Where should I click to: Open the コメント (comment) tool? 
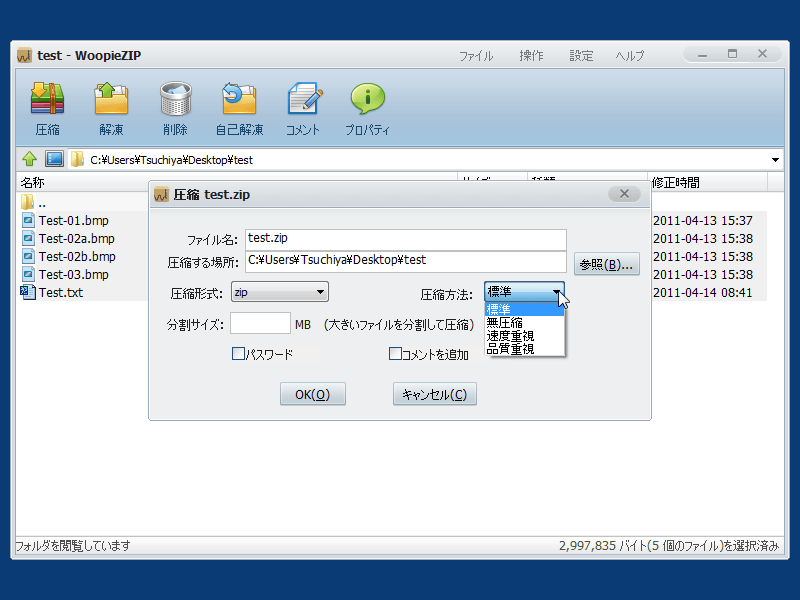pyautogui.click(x=305, y=98)
